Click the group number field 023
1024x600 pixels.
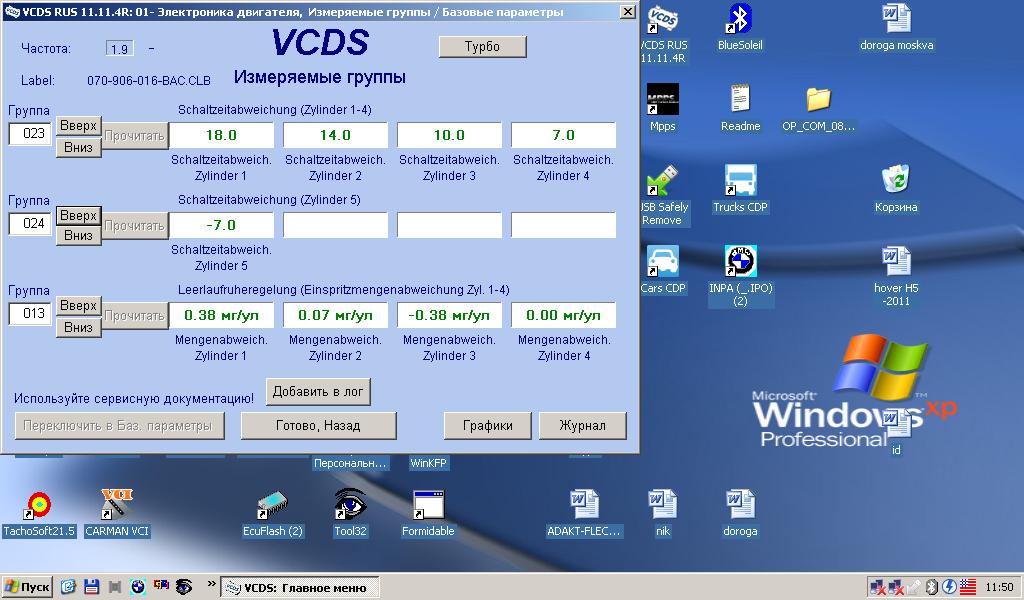coord(30,134)
